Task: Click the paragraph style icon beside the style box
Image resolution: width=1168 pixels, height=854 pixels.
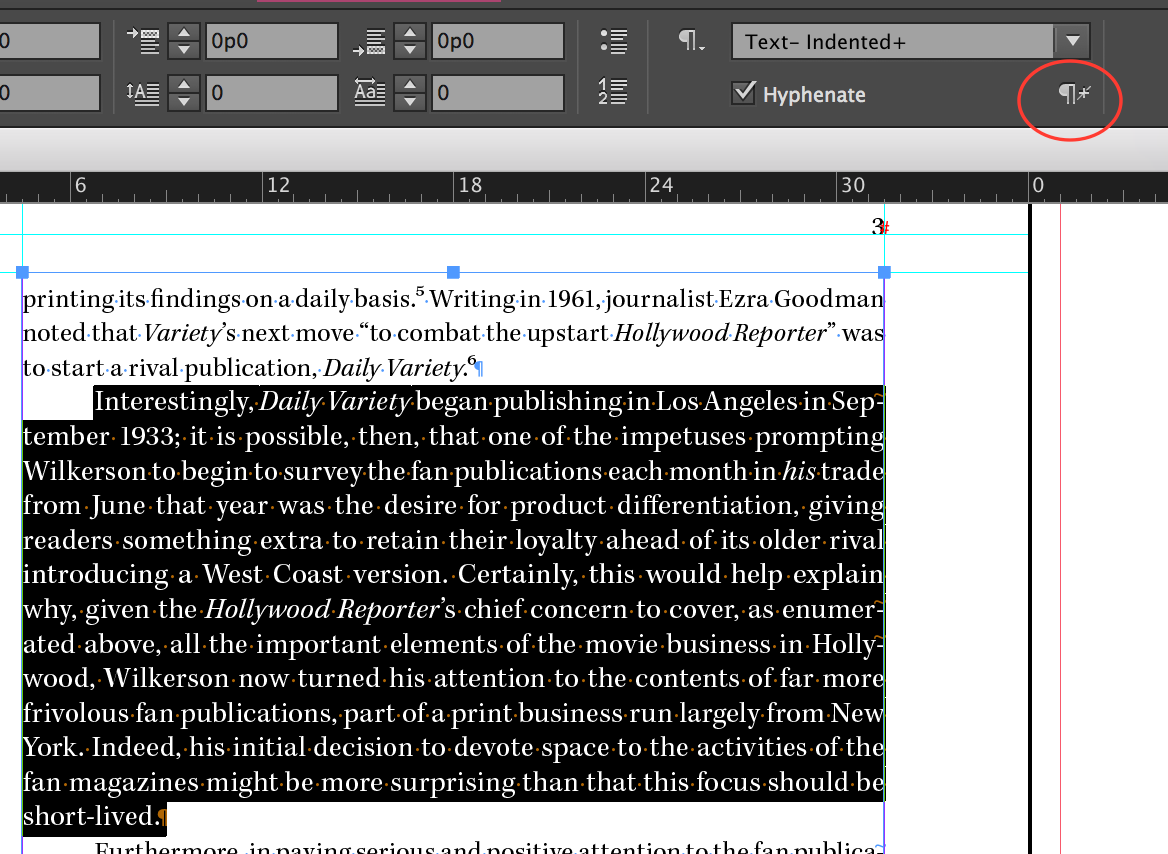Action: (691, 41)
